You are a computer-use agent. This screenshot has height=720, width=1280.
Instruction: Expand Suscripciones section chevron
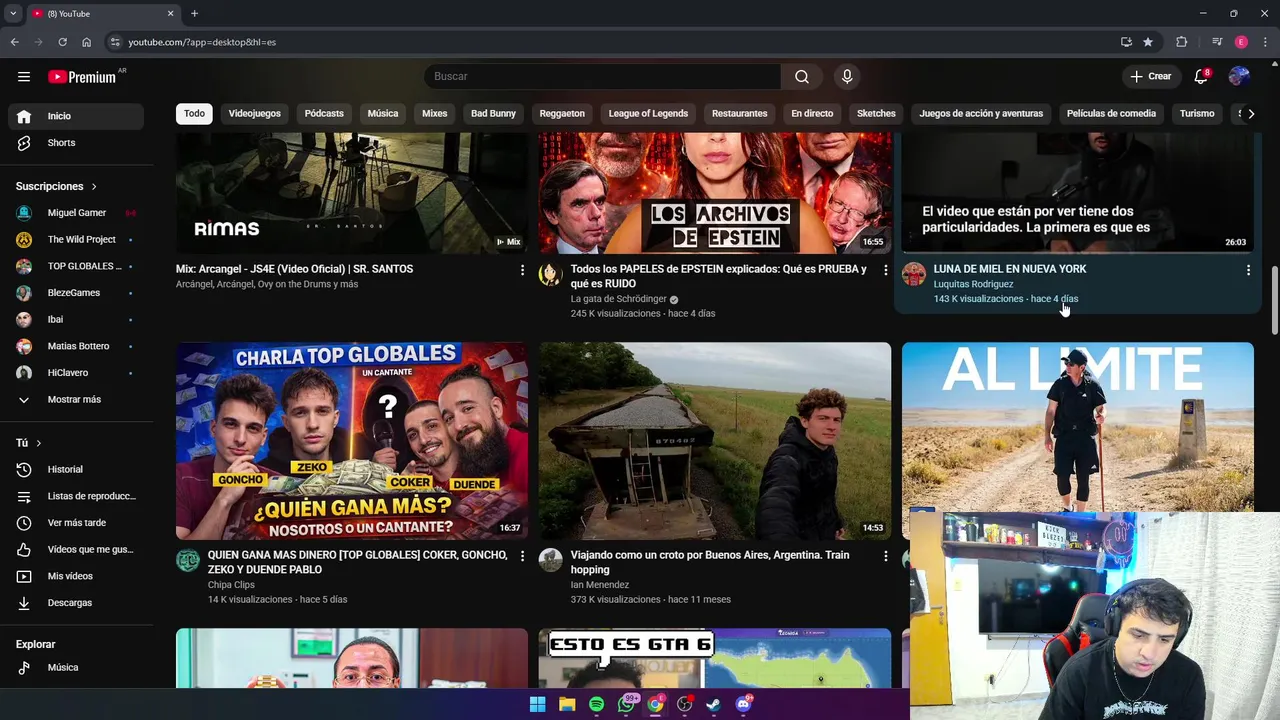pyautogui.click(x=94, y=187)
